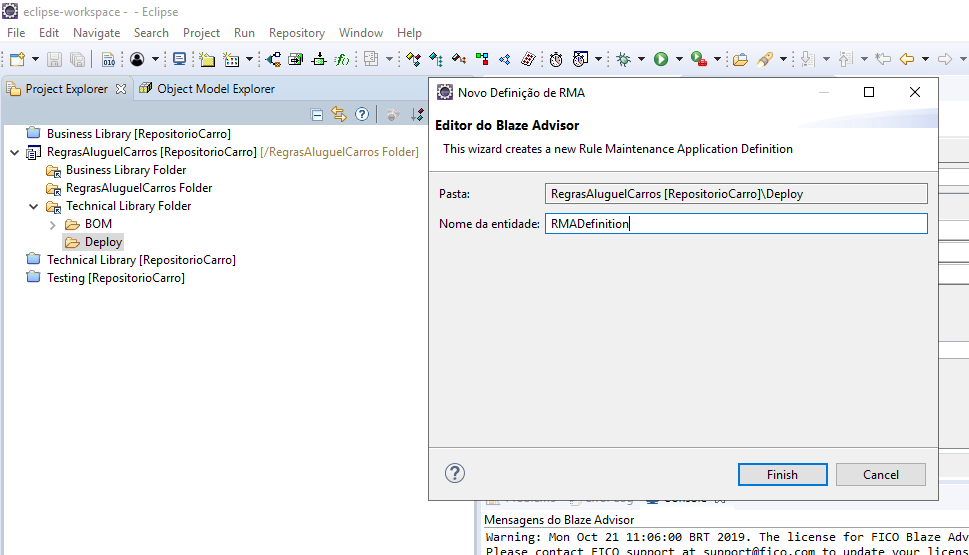Click the new yellow folder toolbar icon

point(207,59)
